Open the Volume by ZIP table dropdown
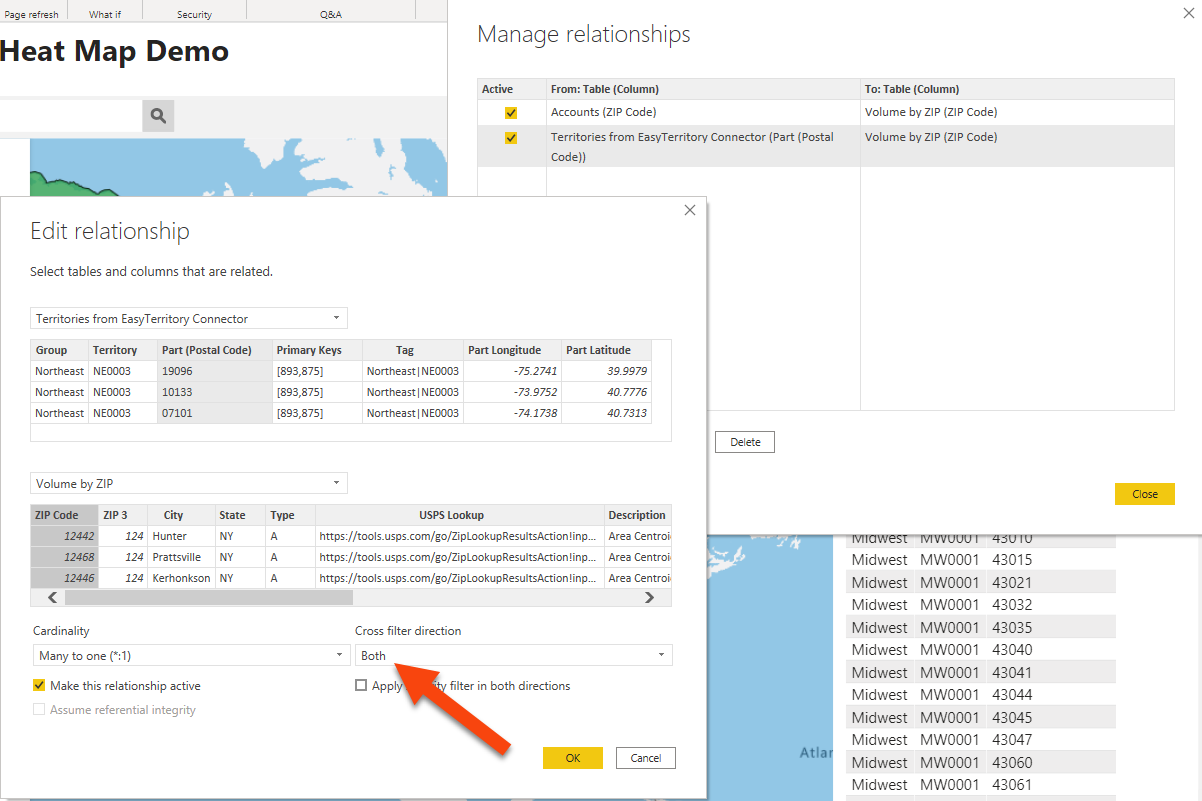1202x801 pixels. tap(190, 484)
